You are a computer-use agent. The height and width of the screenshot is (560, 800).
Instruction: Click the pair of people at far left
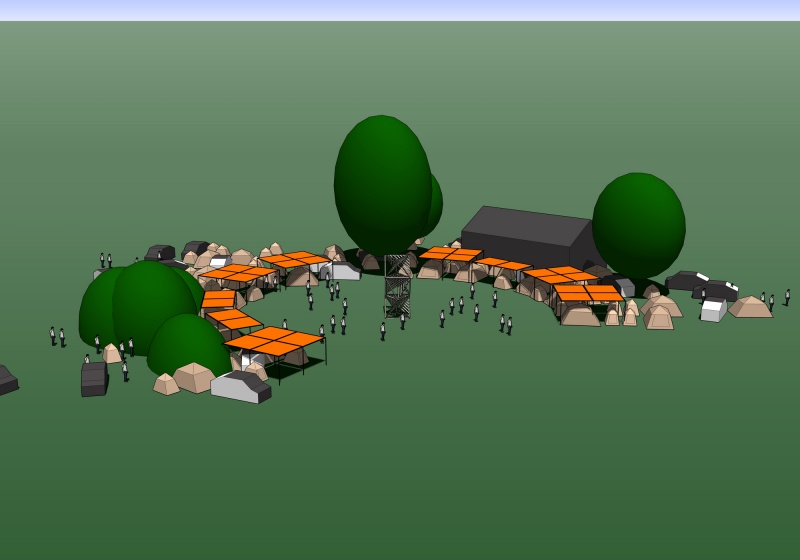(57, 336)
